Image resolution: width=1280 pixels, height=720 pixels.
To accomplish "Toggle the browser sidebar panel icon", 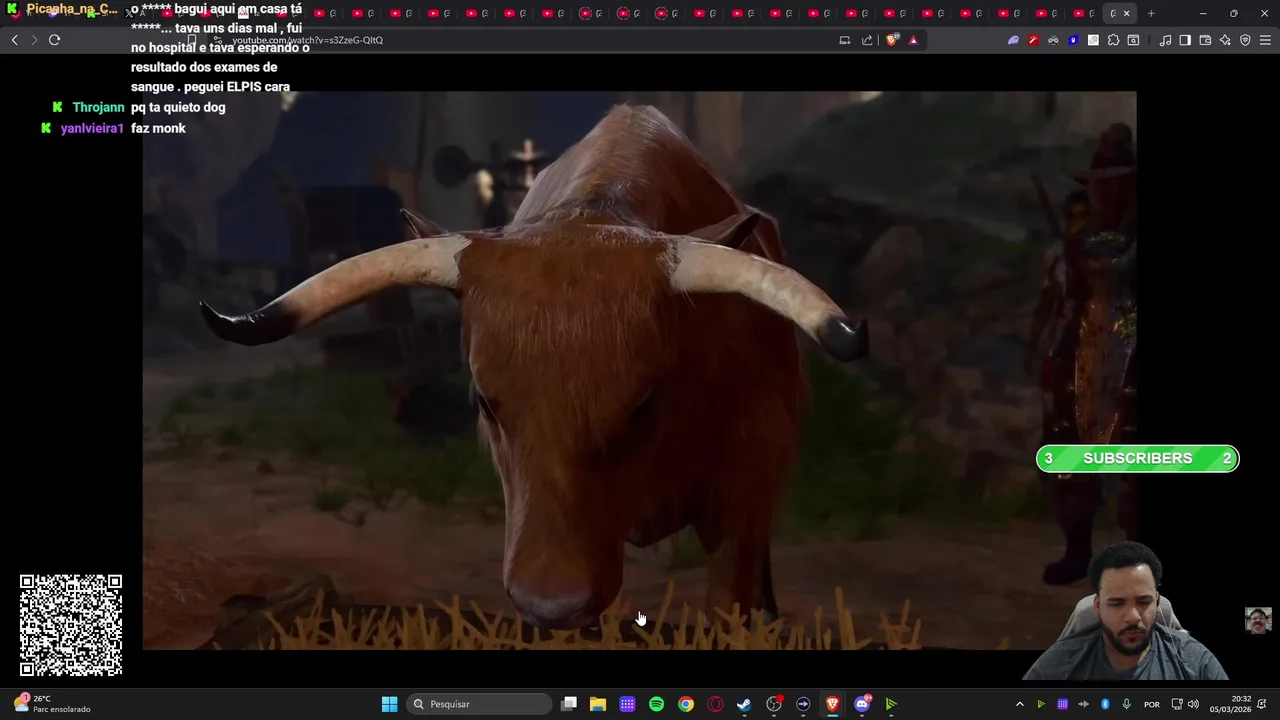I will pyautogui.click(x=1185, y=40).
